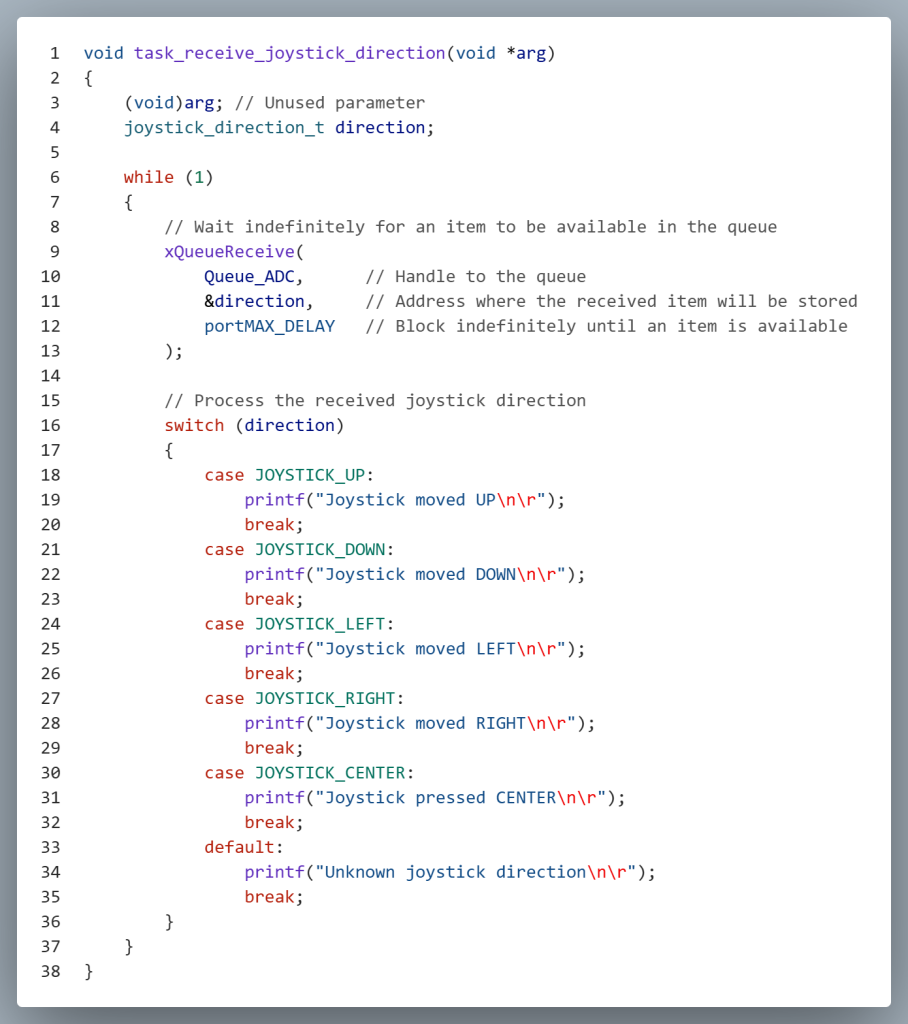The height and width of the screenshot is (1024, 908).
Task: Click the switch keyword
Action: pyautogui.click(x=194, y=425)
